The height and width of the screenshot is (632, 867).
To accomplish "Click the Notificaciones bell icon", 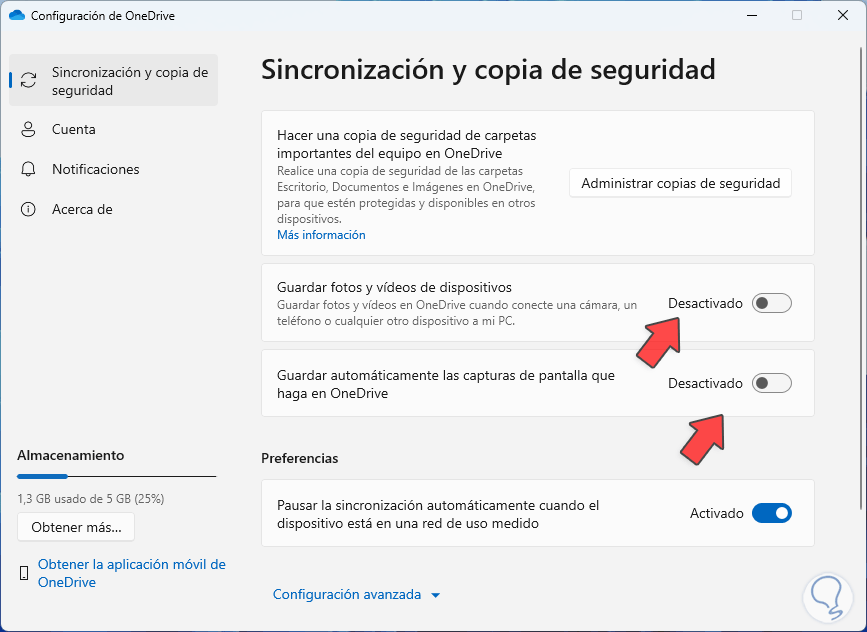I will 28,169.
